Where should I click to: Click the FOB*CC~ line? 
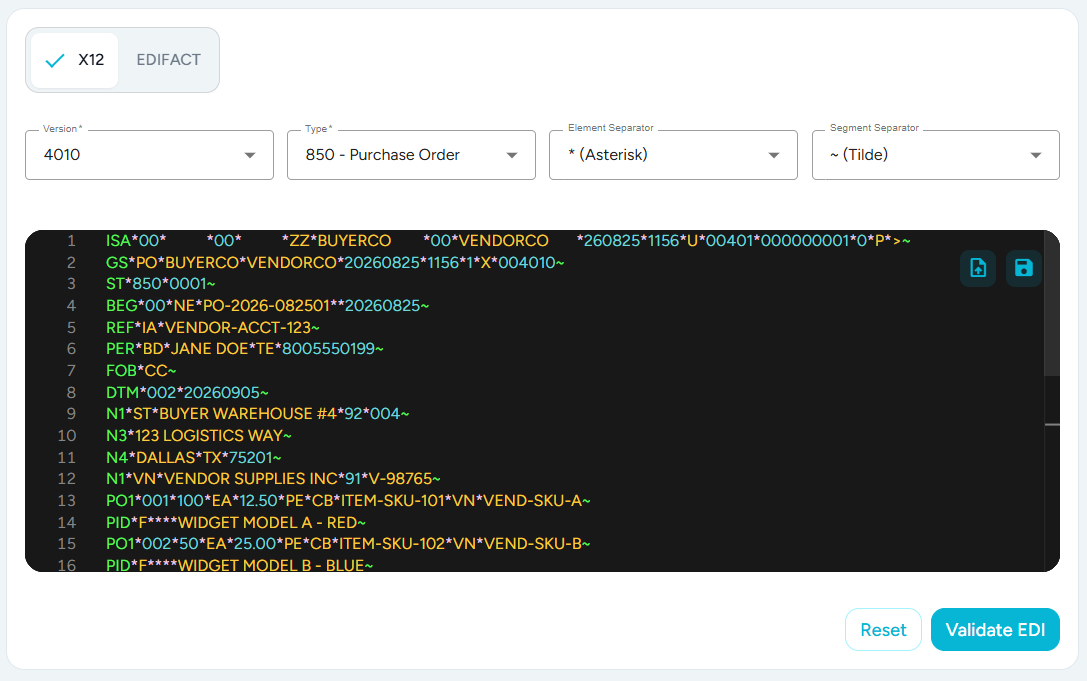click(x=141, y=371)
